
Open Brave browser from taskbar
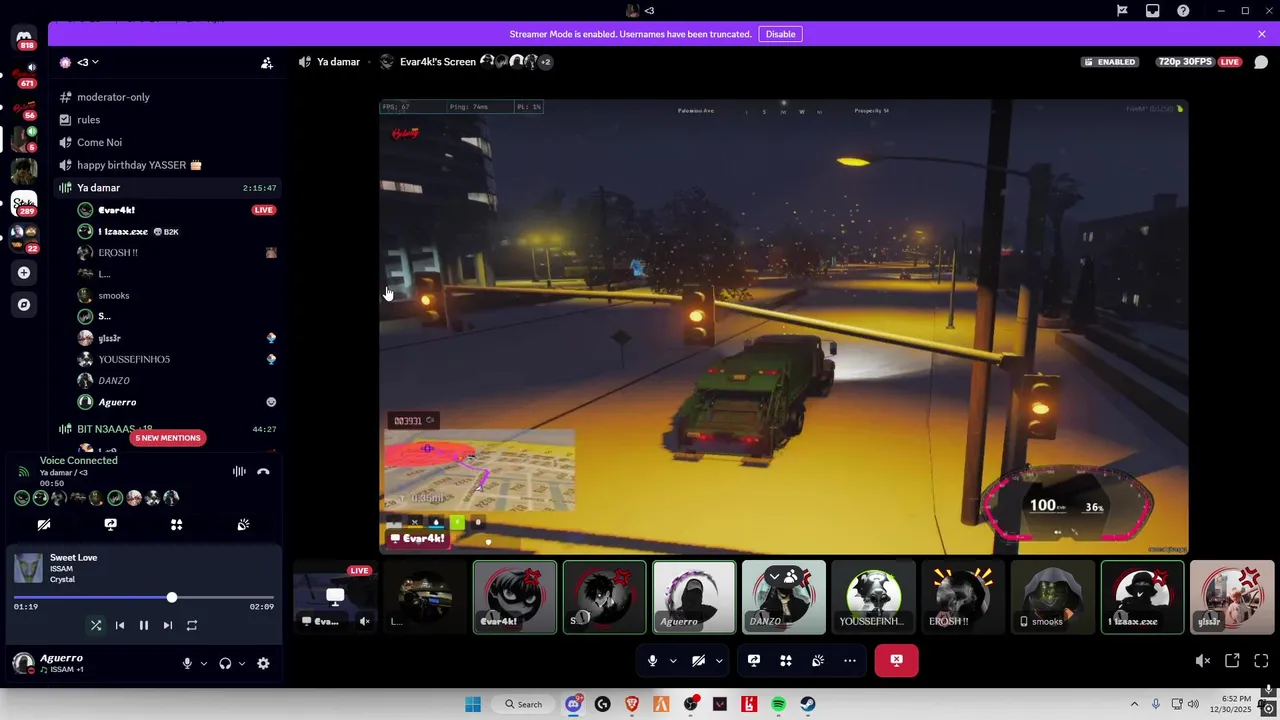tap(631, 704)
